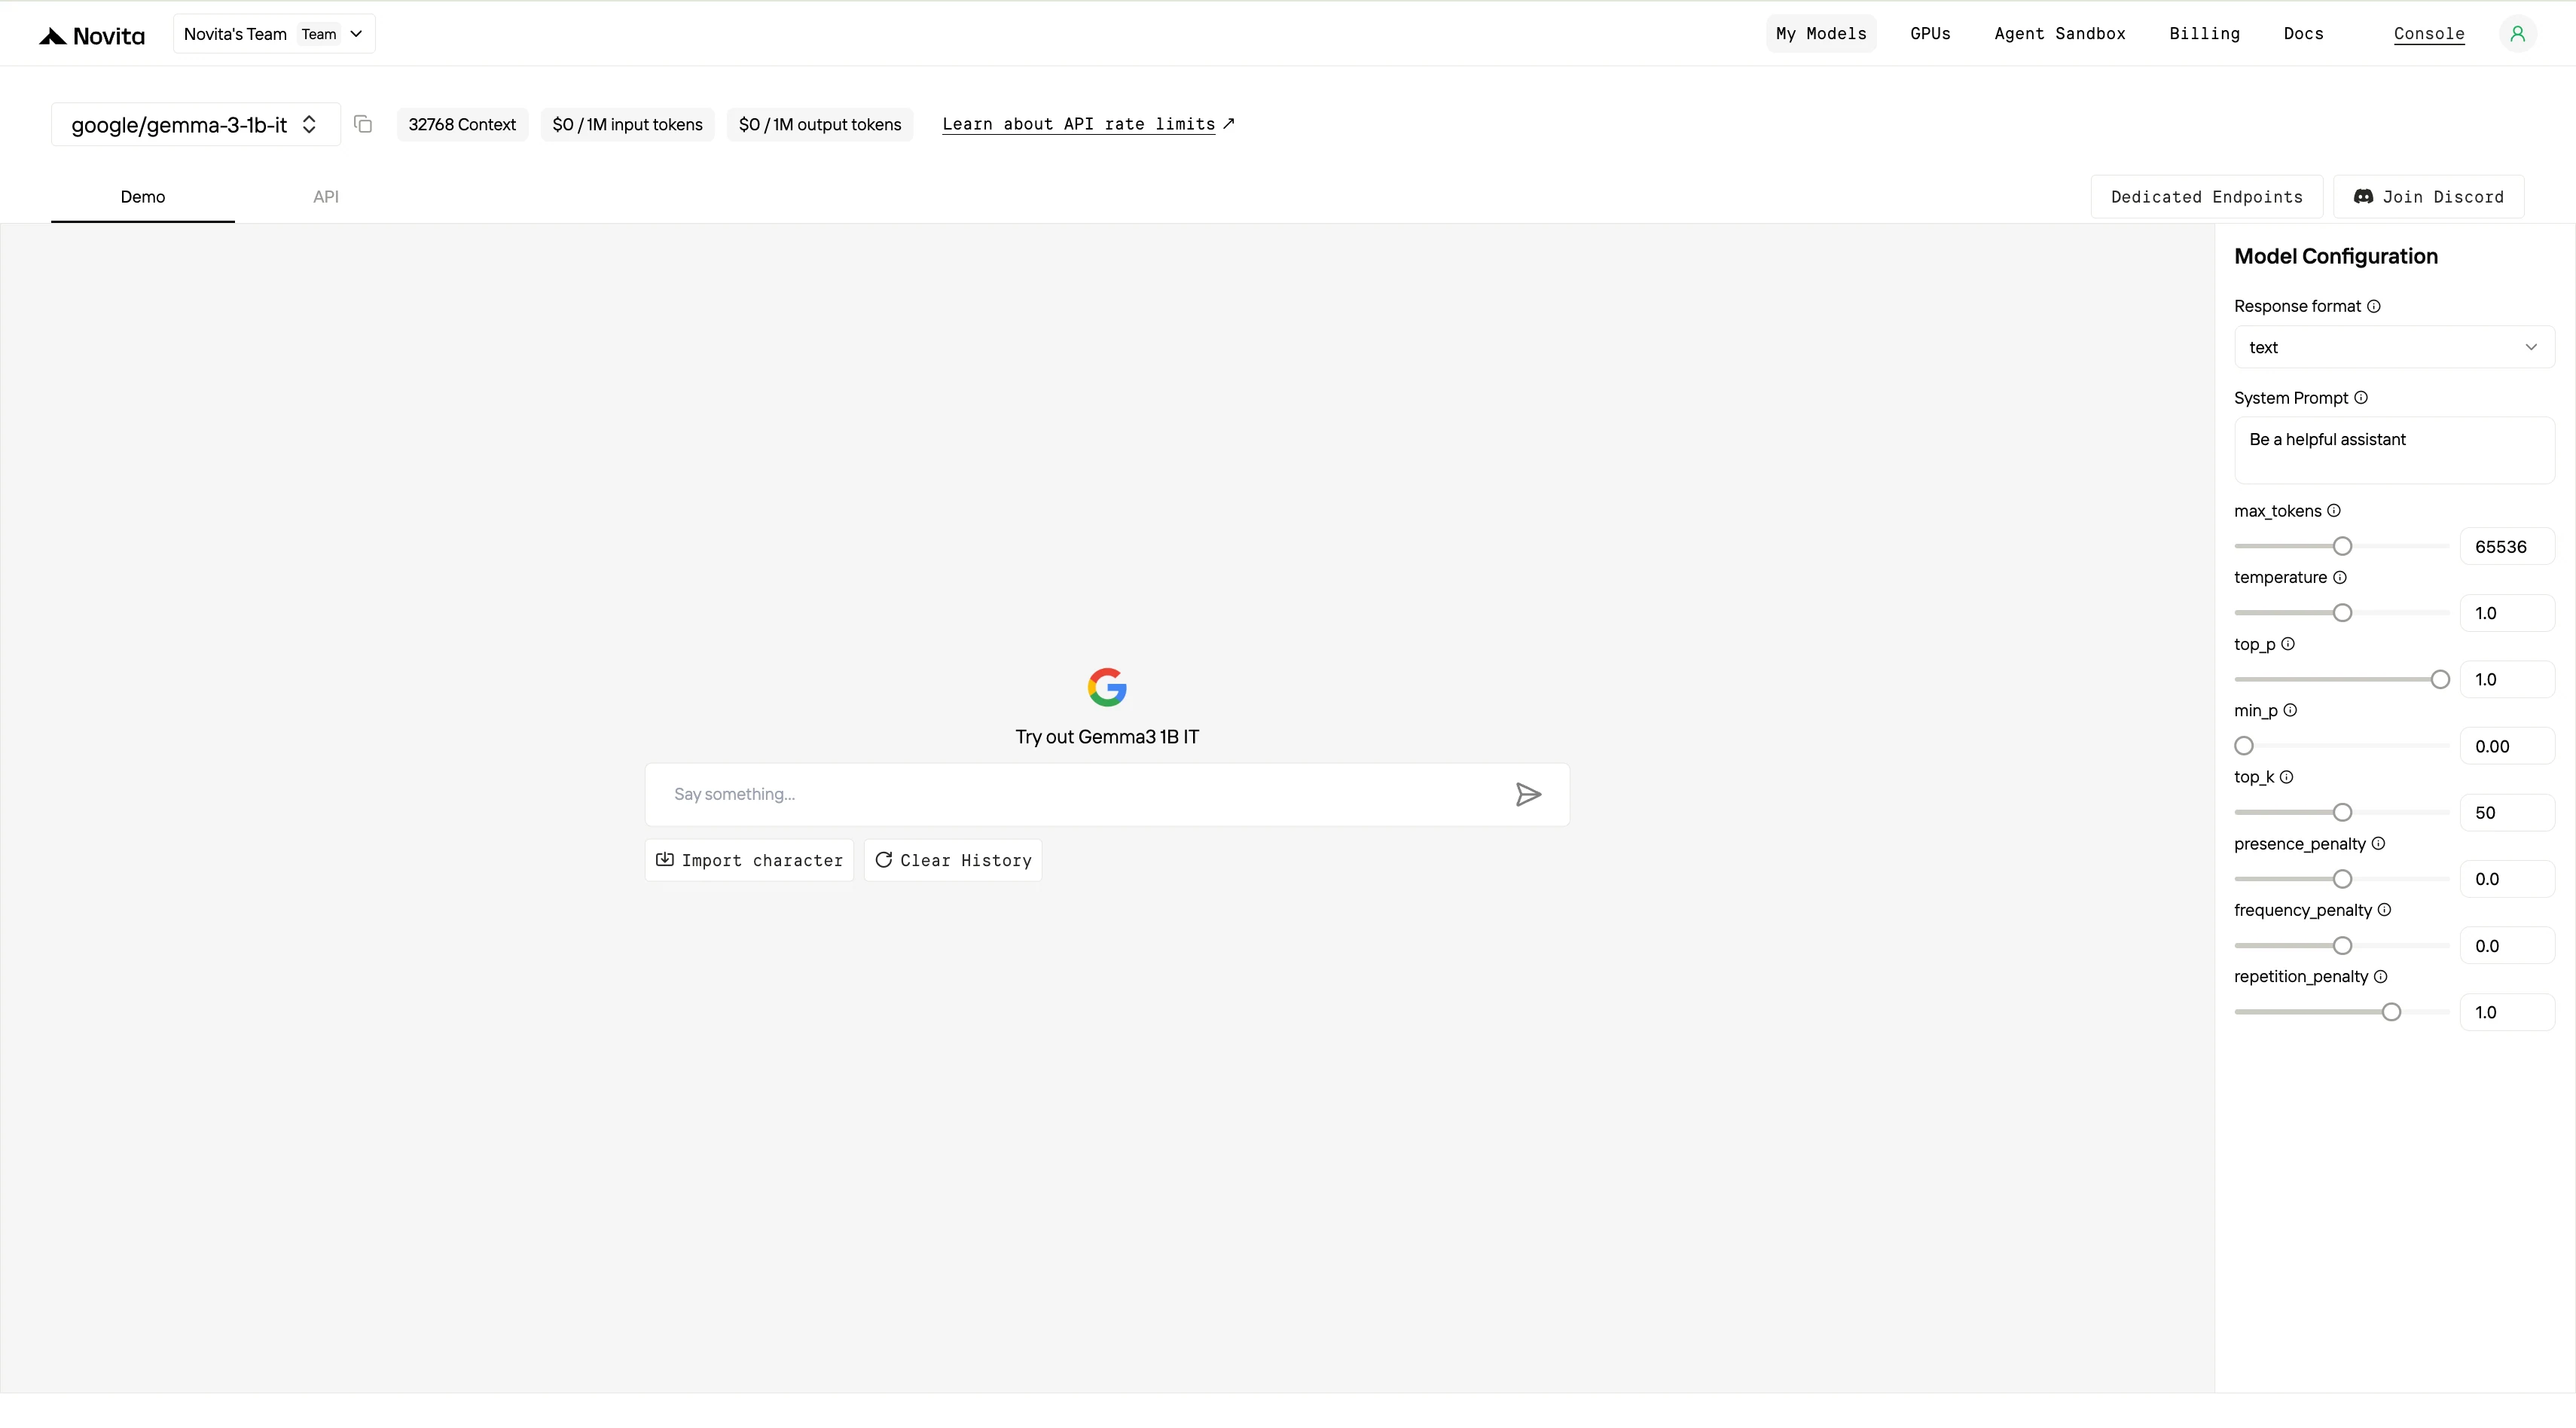The height and width of the screenshot is (1428, 2576).
Task: Click the Try out Gemma3 1B IT text
Action: [x=1107, y=737]
